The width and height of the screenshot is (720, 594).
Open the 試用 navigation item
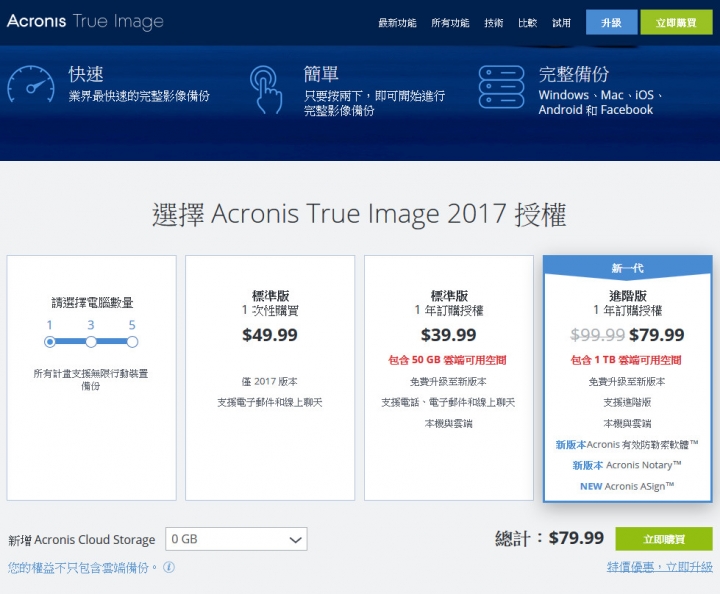[x=561, y=22]
